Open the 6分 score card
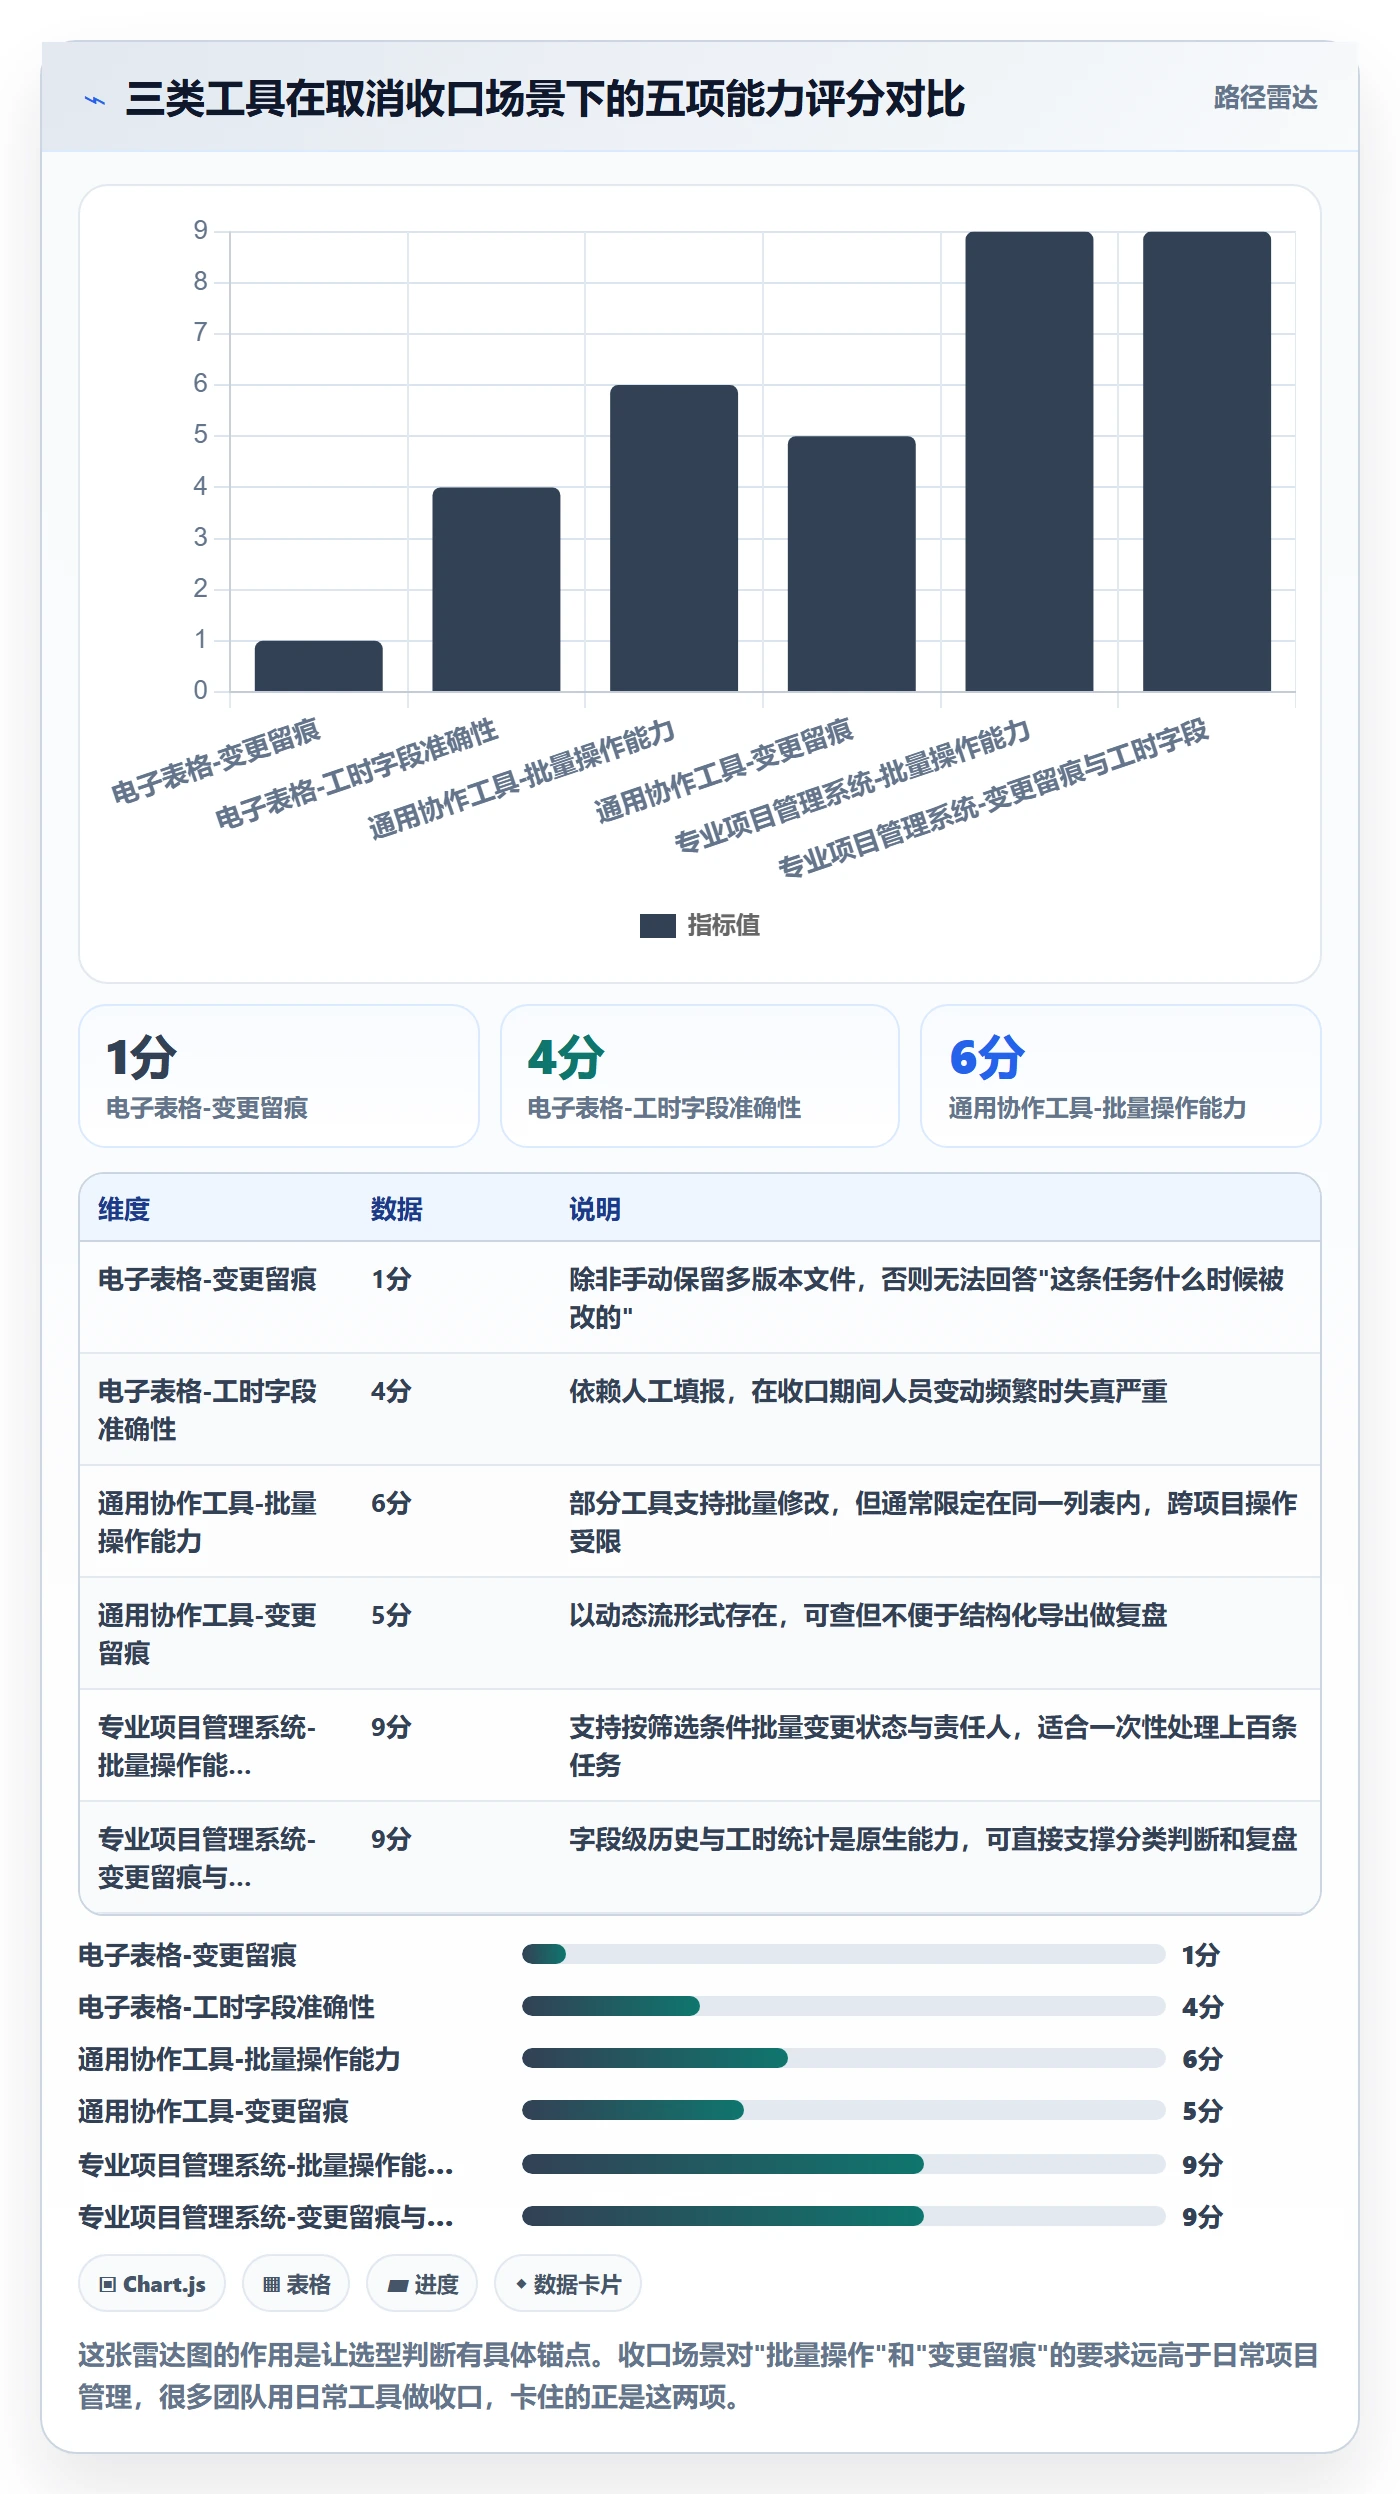 pos(1121,1076)
